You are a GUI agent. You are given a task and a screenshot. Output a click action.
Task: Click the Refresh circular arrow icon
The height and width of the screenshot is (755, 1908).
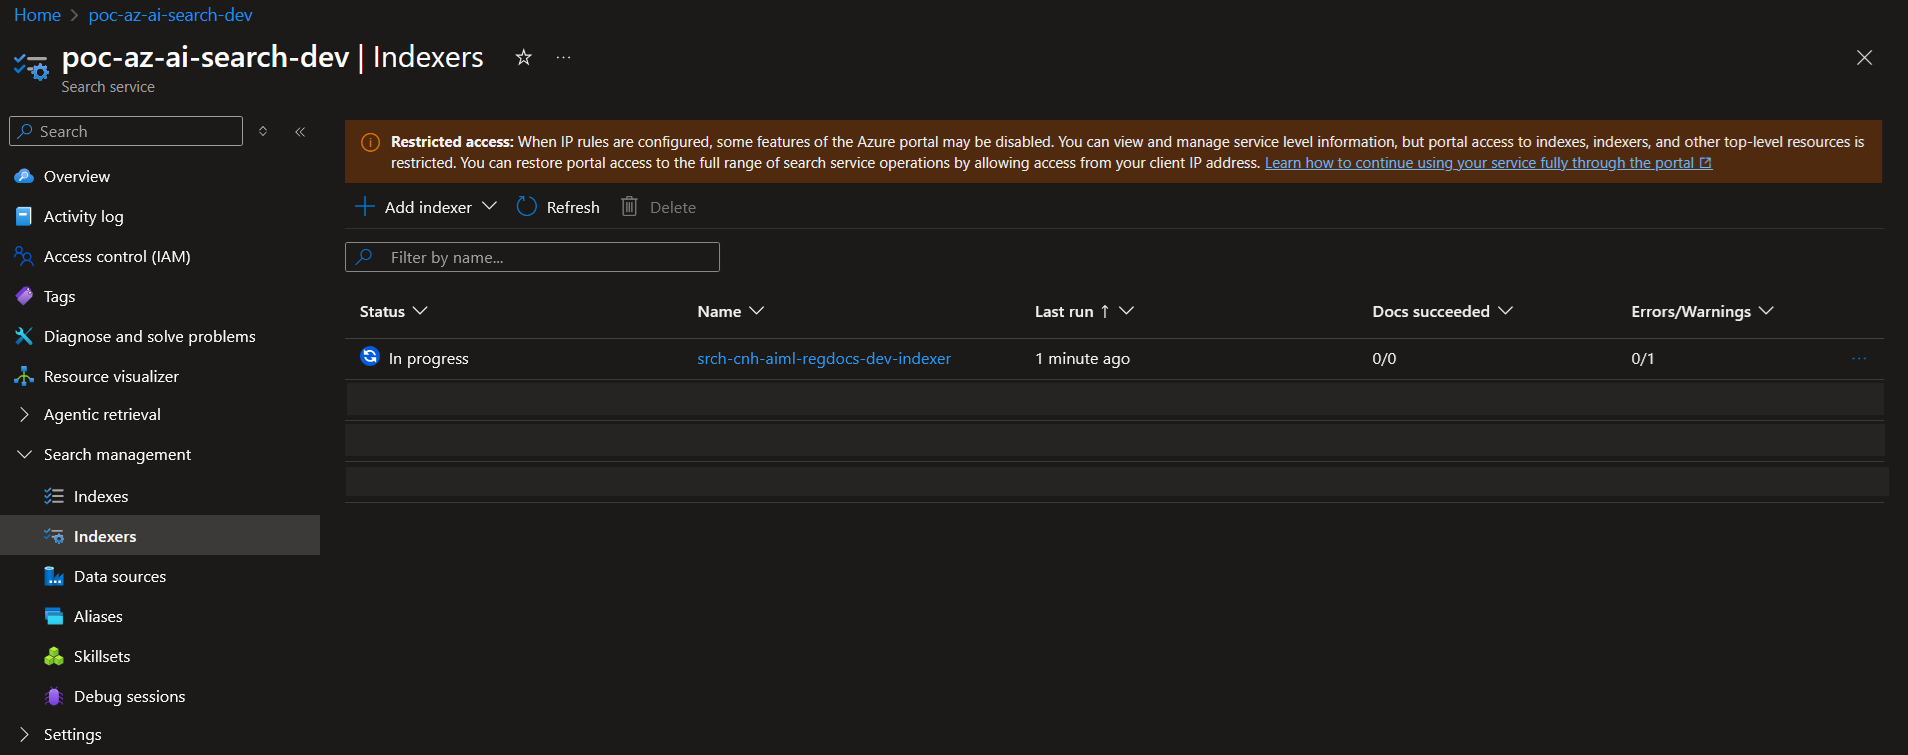(x=527, y=206)
